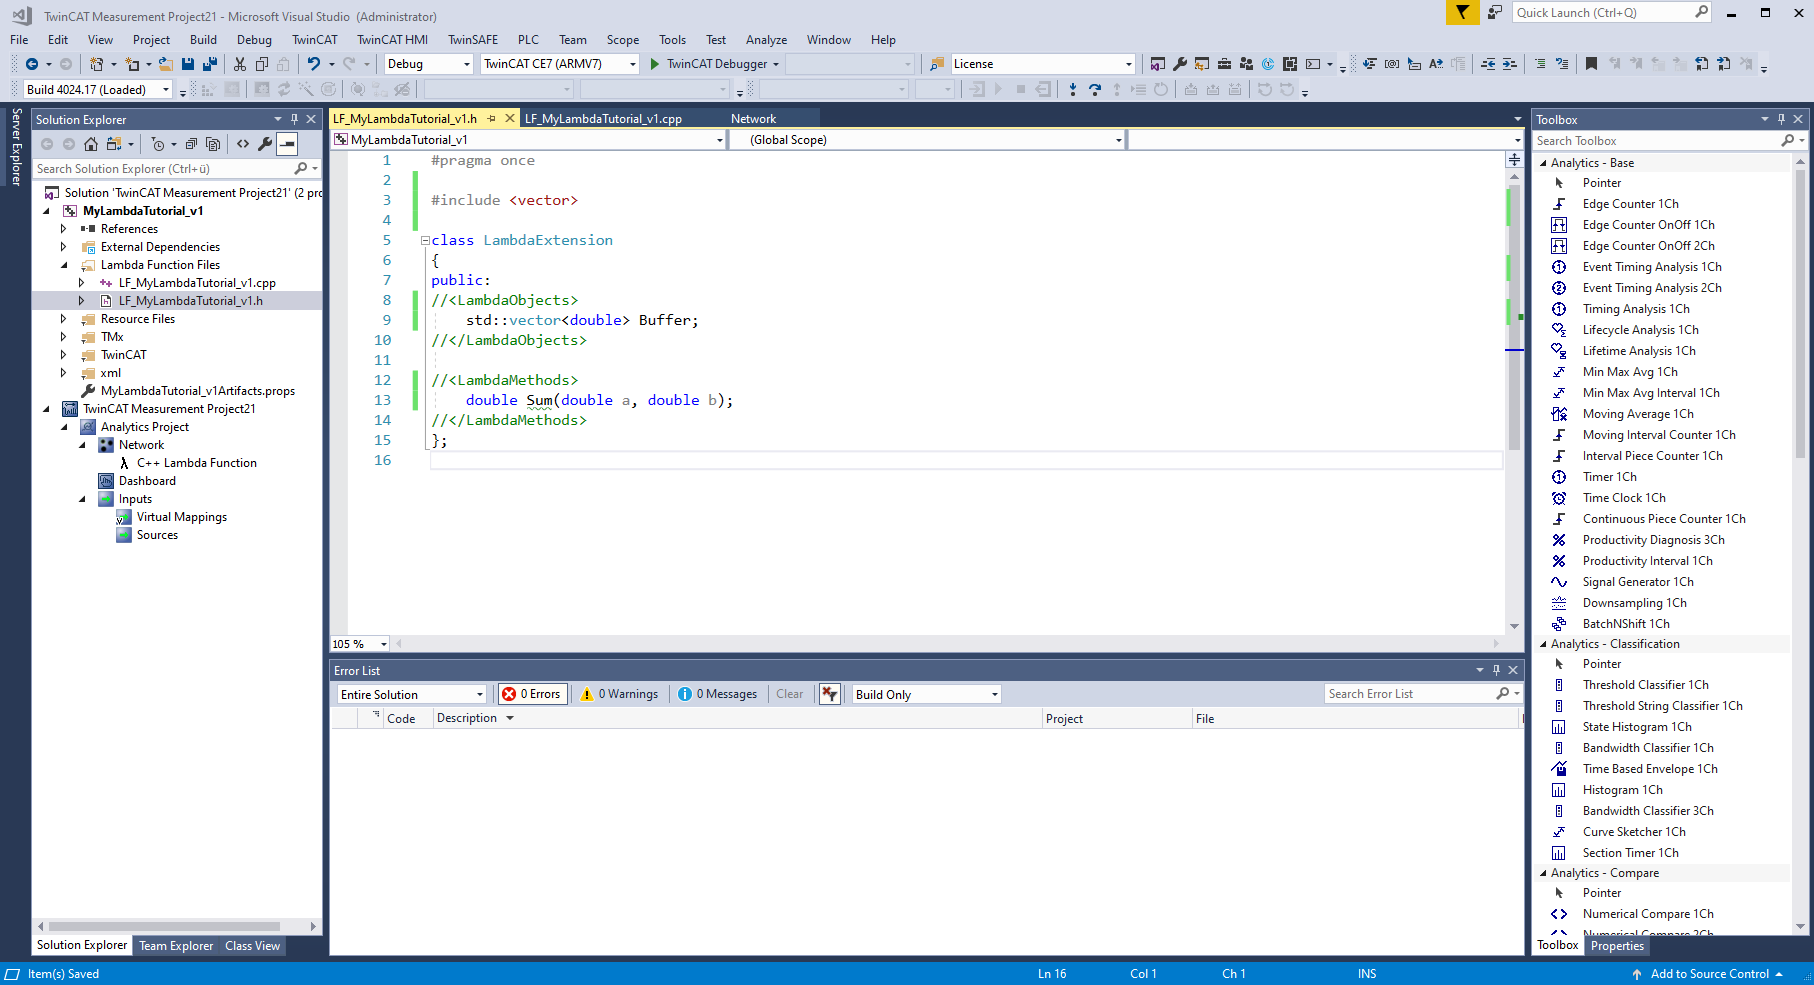Click the Error List IntelliSense filter icon

[x=829, y=694]
